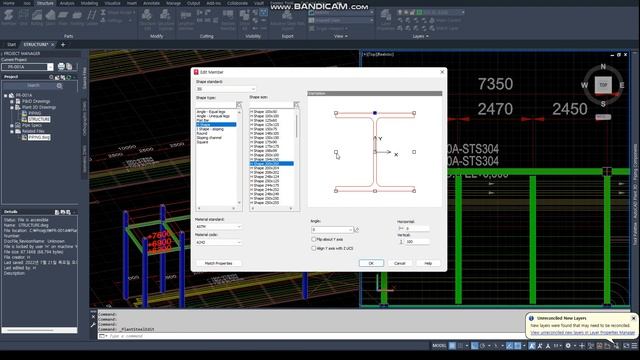Viewport: 640px width, 360px height.
Task: Click the OK button in Edit Member
Action: [x=371, y=263]
